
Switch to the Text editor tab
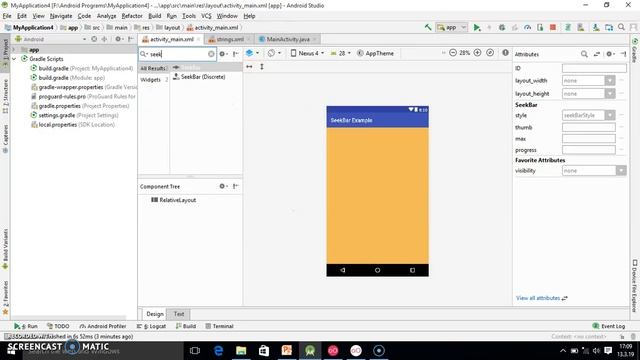[179, 314]
